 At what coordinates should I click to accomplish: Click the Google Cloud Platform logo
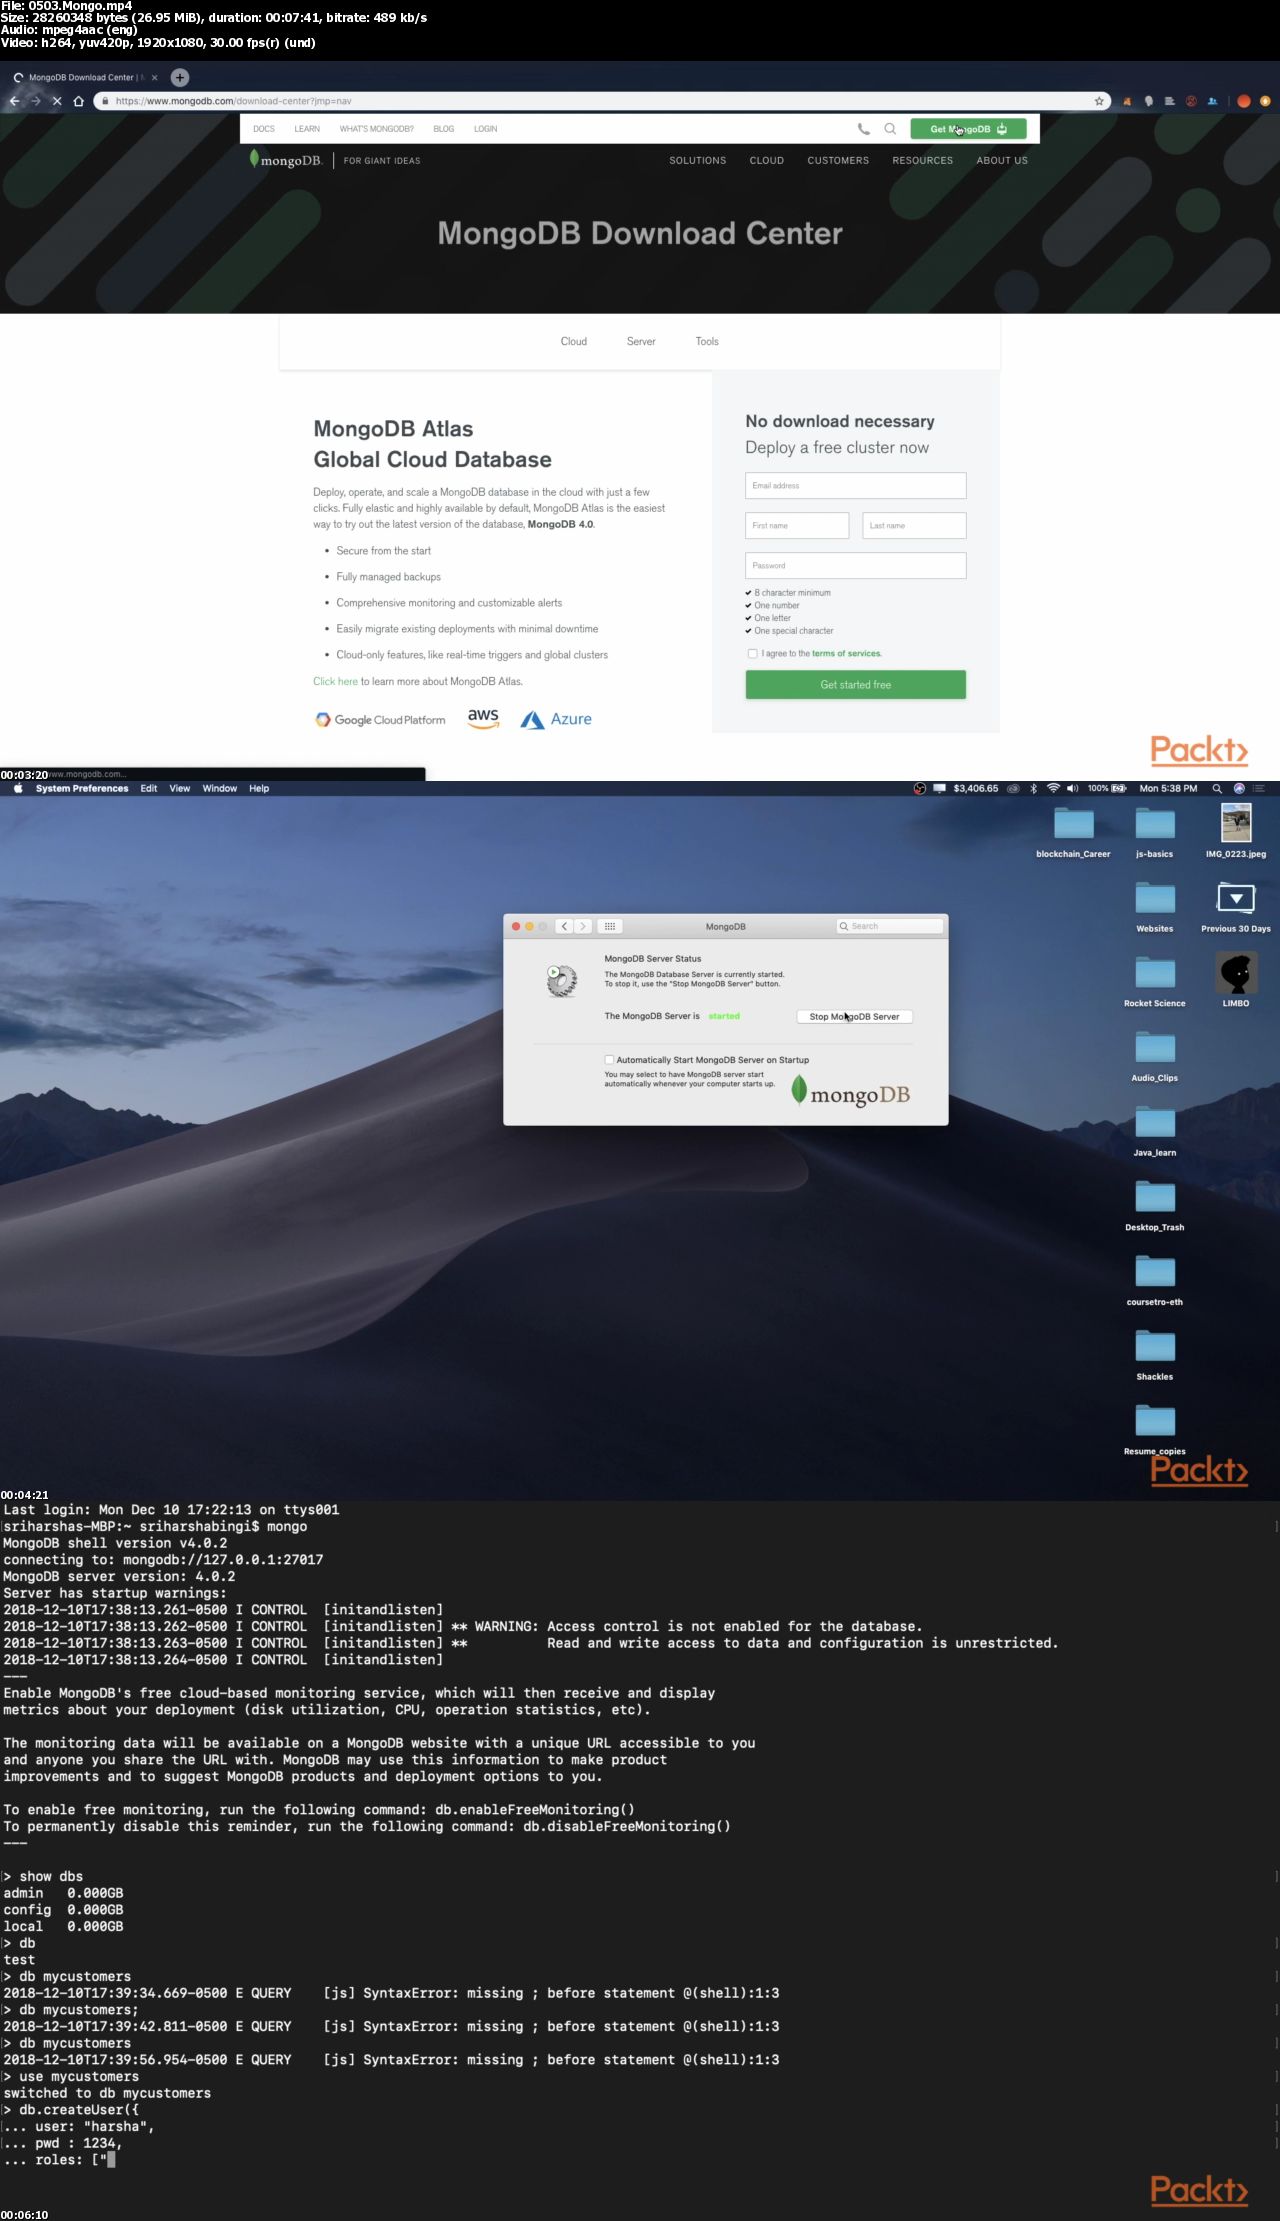(380, 720)
